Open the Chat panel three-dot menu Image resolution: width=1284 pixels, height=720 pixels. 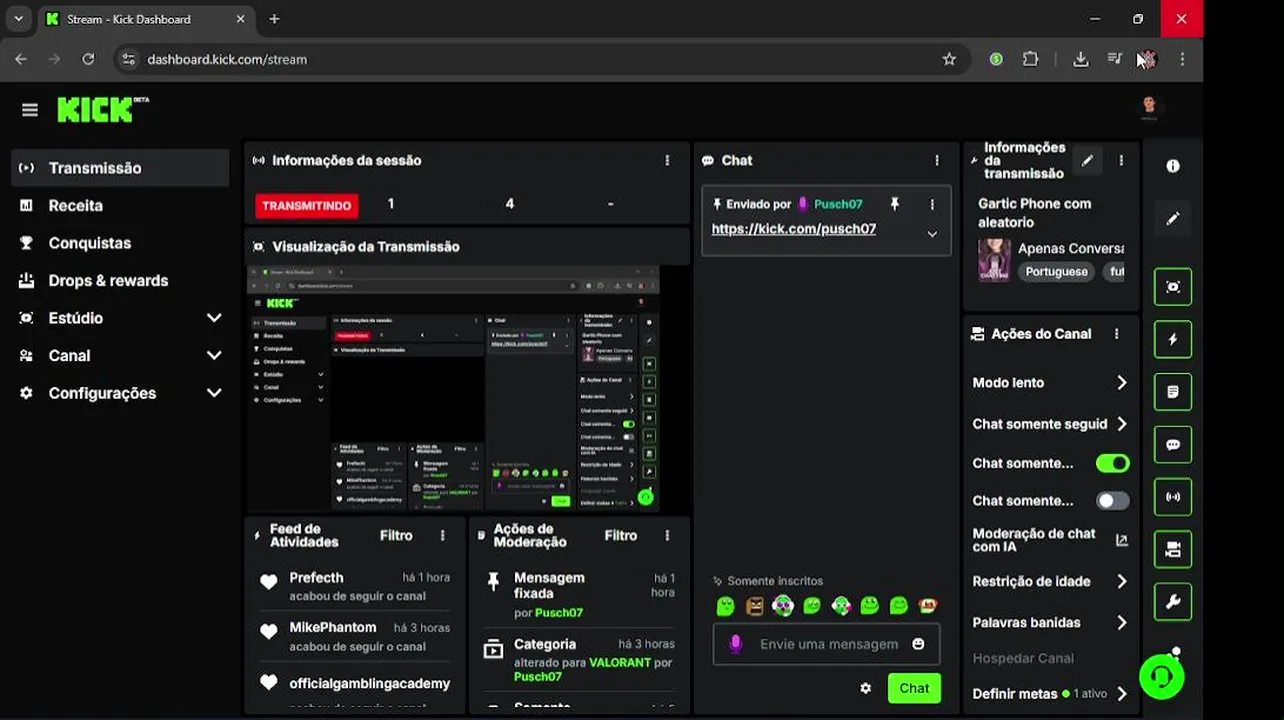tap(936, 160)
